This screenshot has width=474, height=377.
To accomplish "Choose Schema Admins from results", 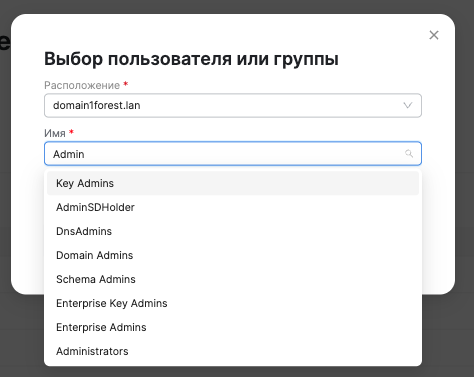I will (233, 279).
